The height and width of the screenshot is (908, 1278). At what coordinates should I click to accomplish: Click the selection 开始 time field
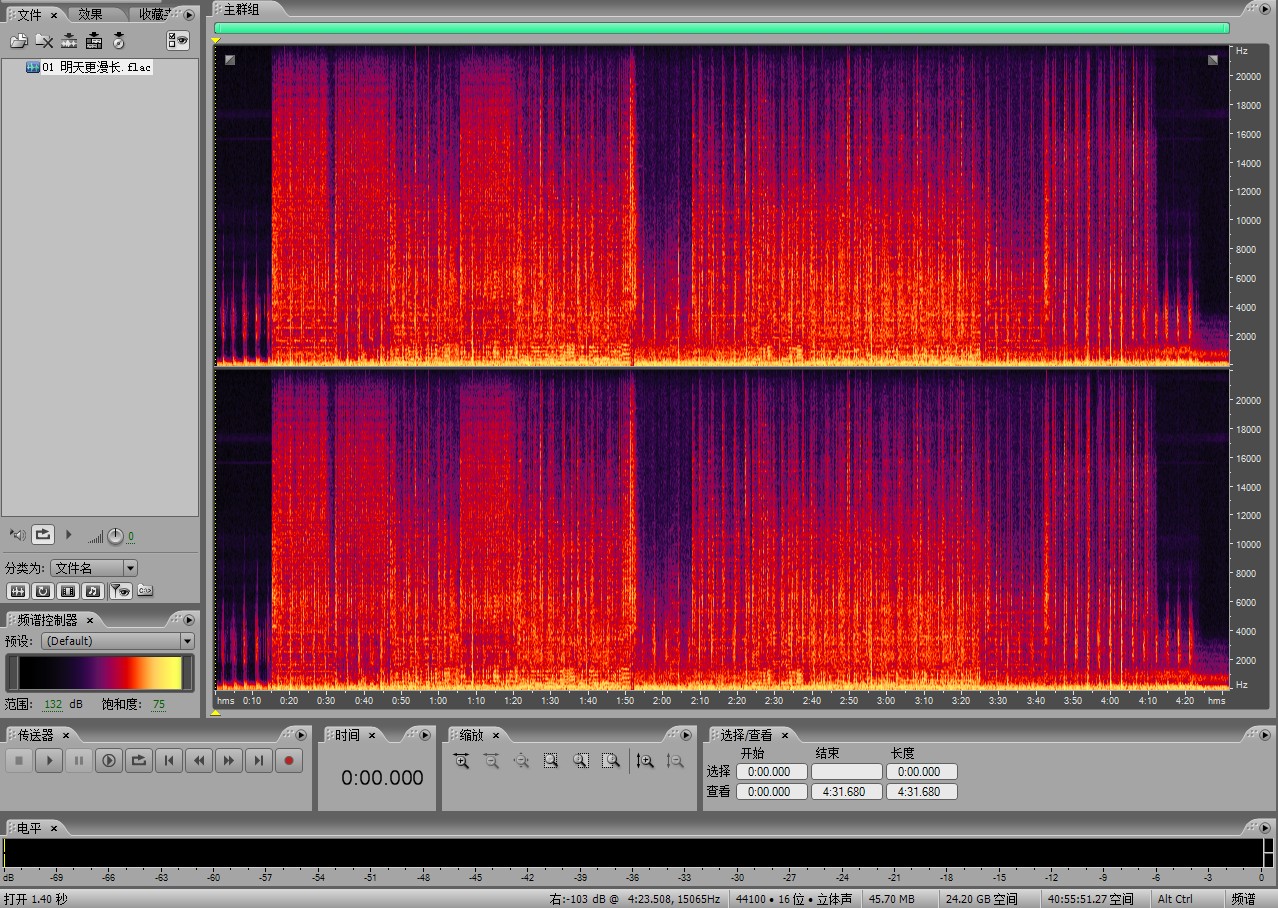pos(771,772)
